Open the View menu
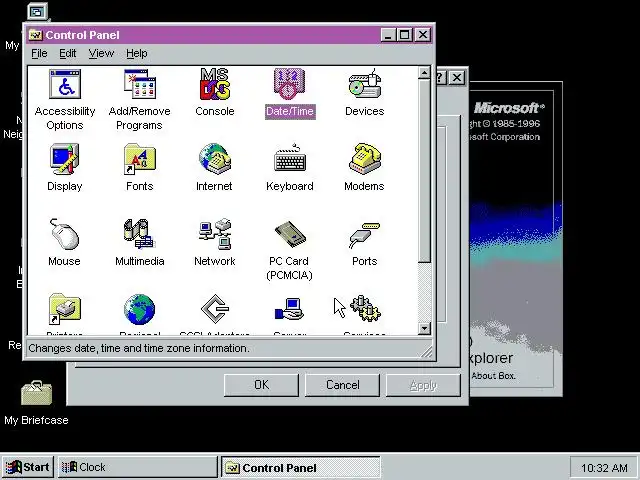Screen dimensions: 640x480 coord(101,53)
